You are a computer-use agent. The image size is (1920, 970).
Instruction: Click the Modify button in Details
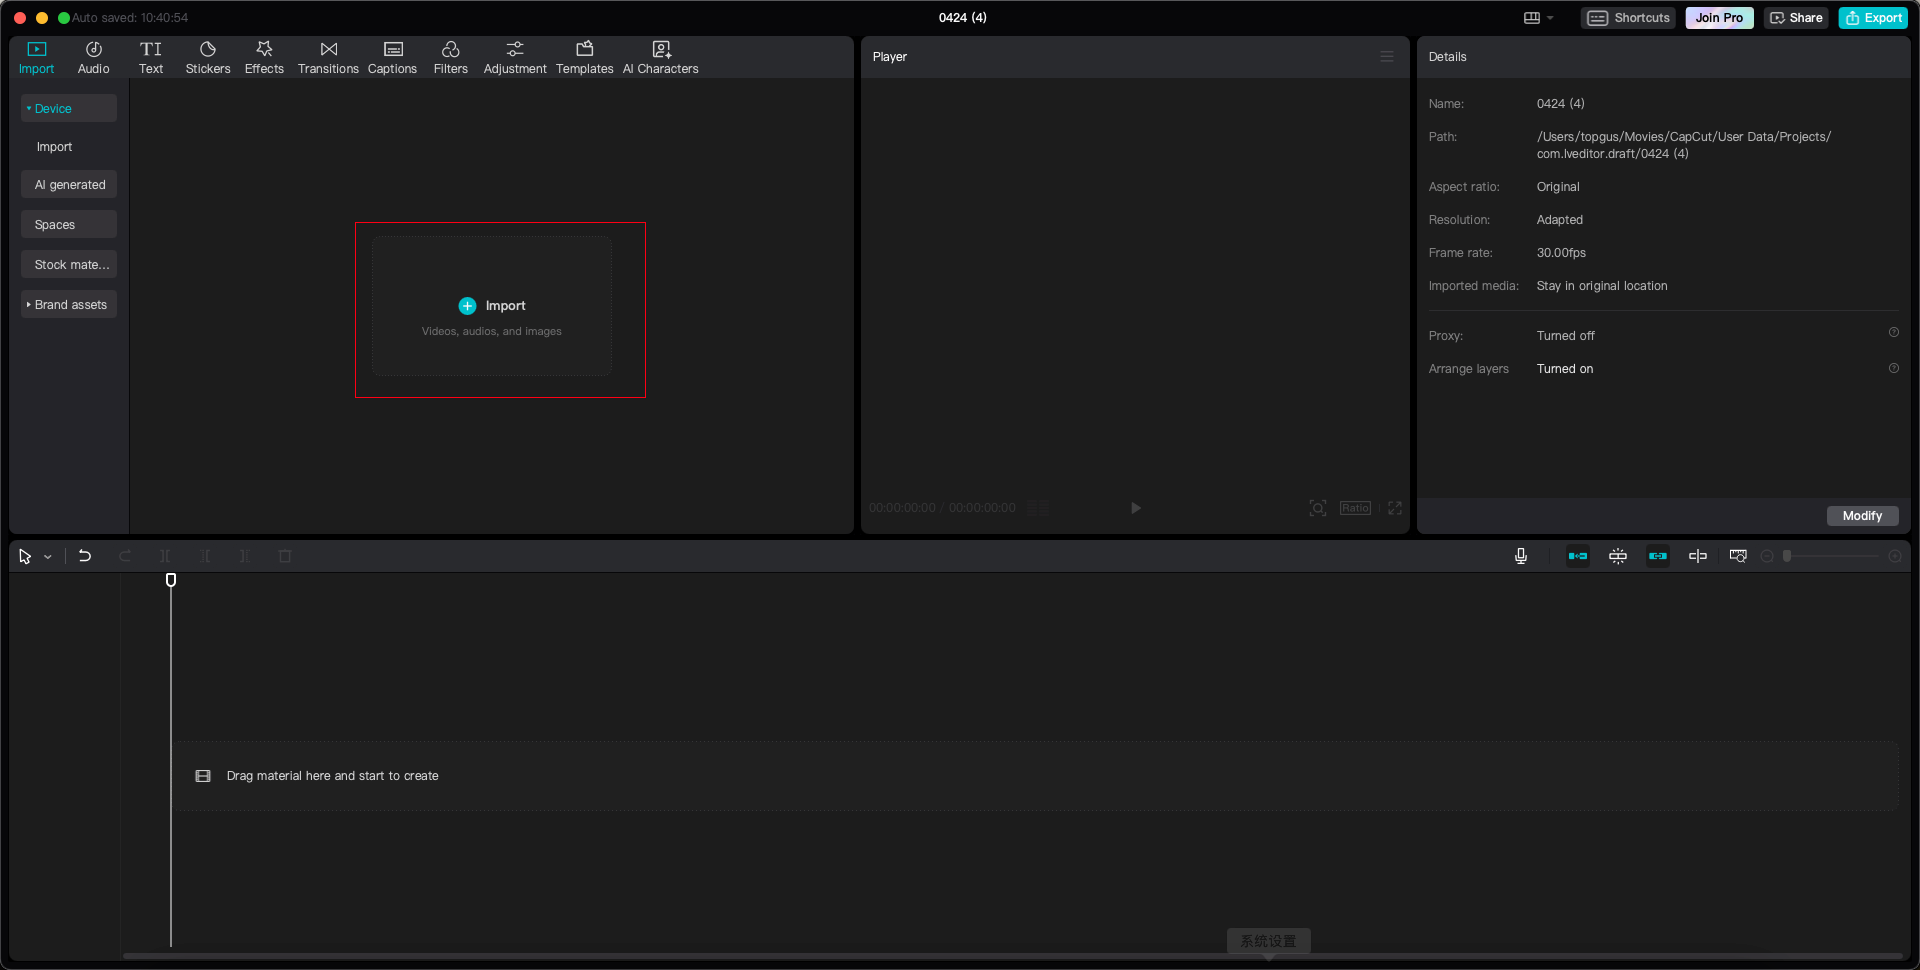(1862, 516)
